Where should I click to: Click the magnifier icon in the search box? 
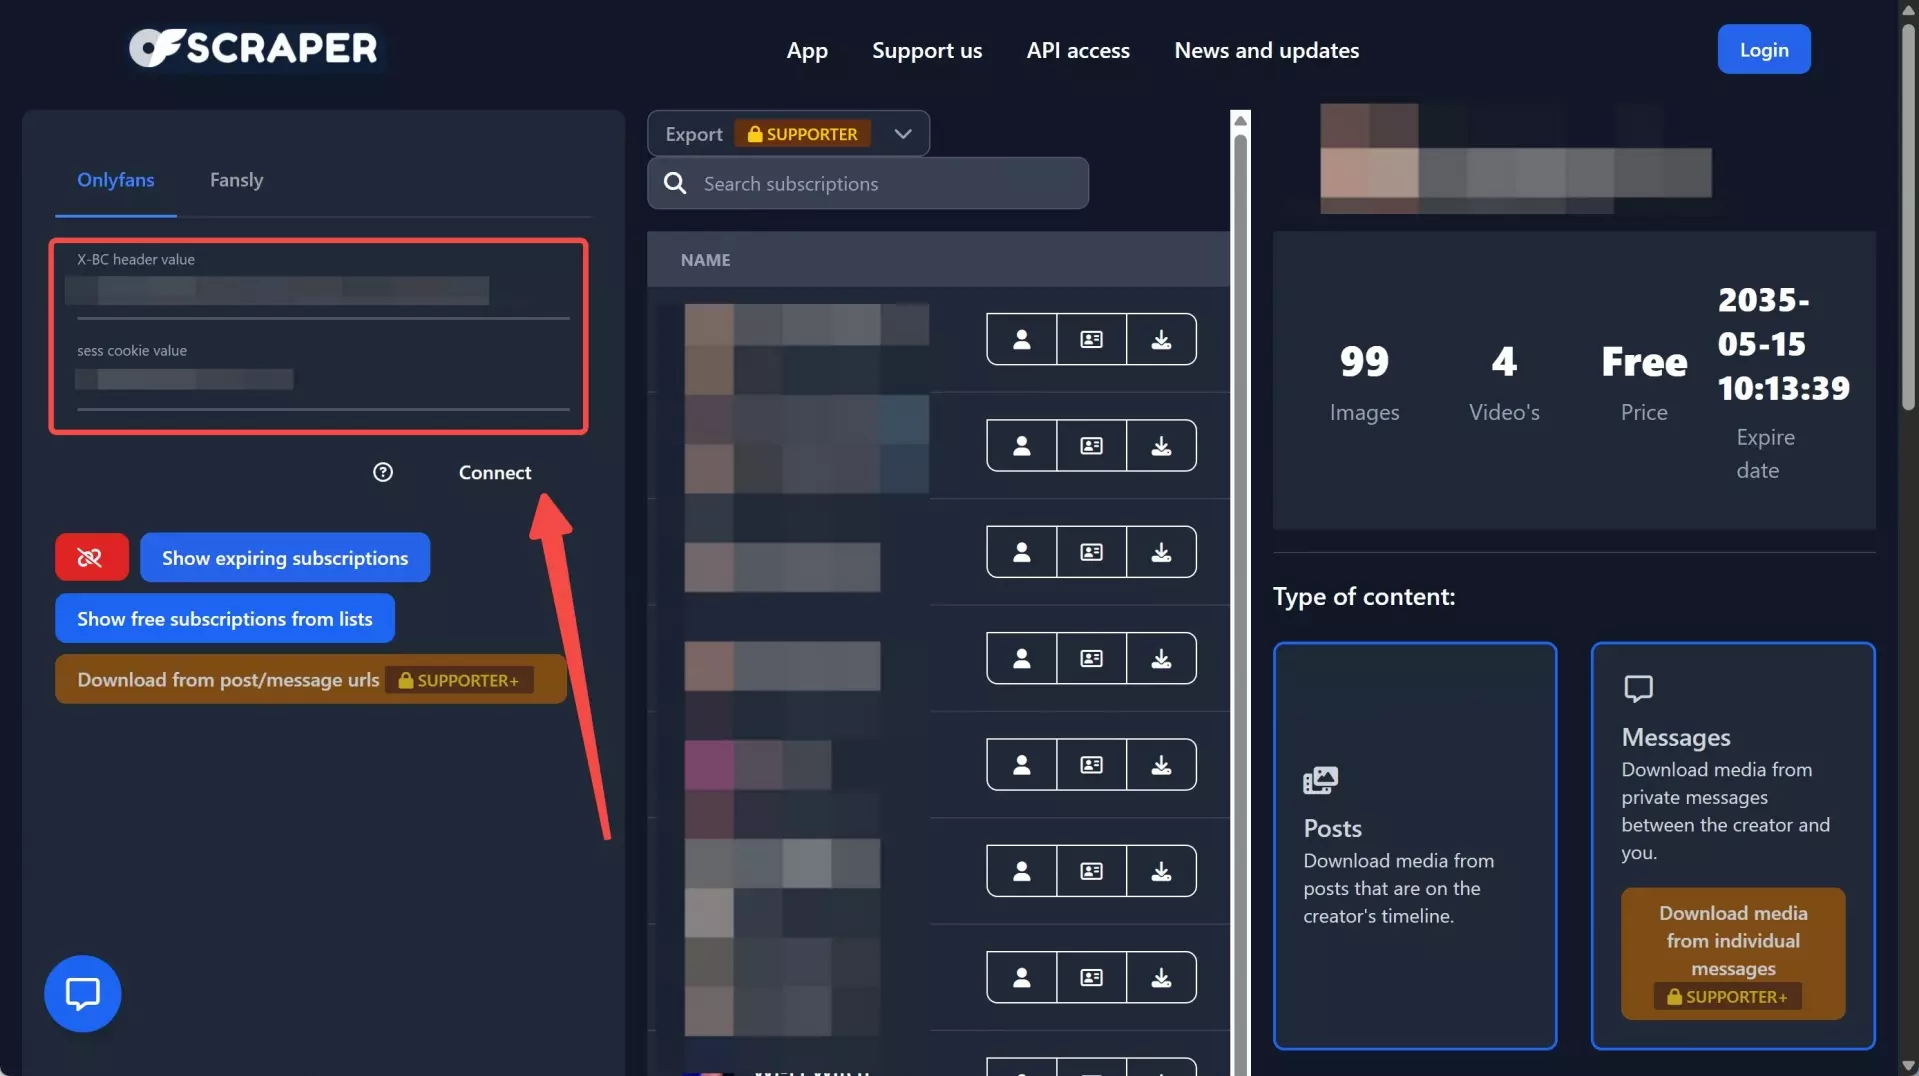click(675, 183)
